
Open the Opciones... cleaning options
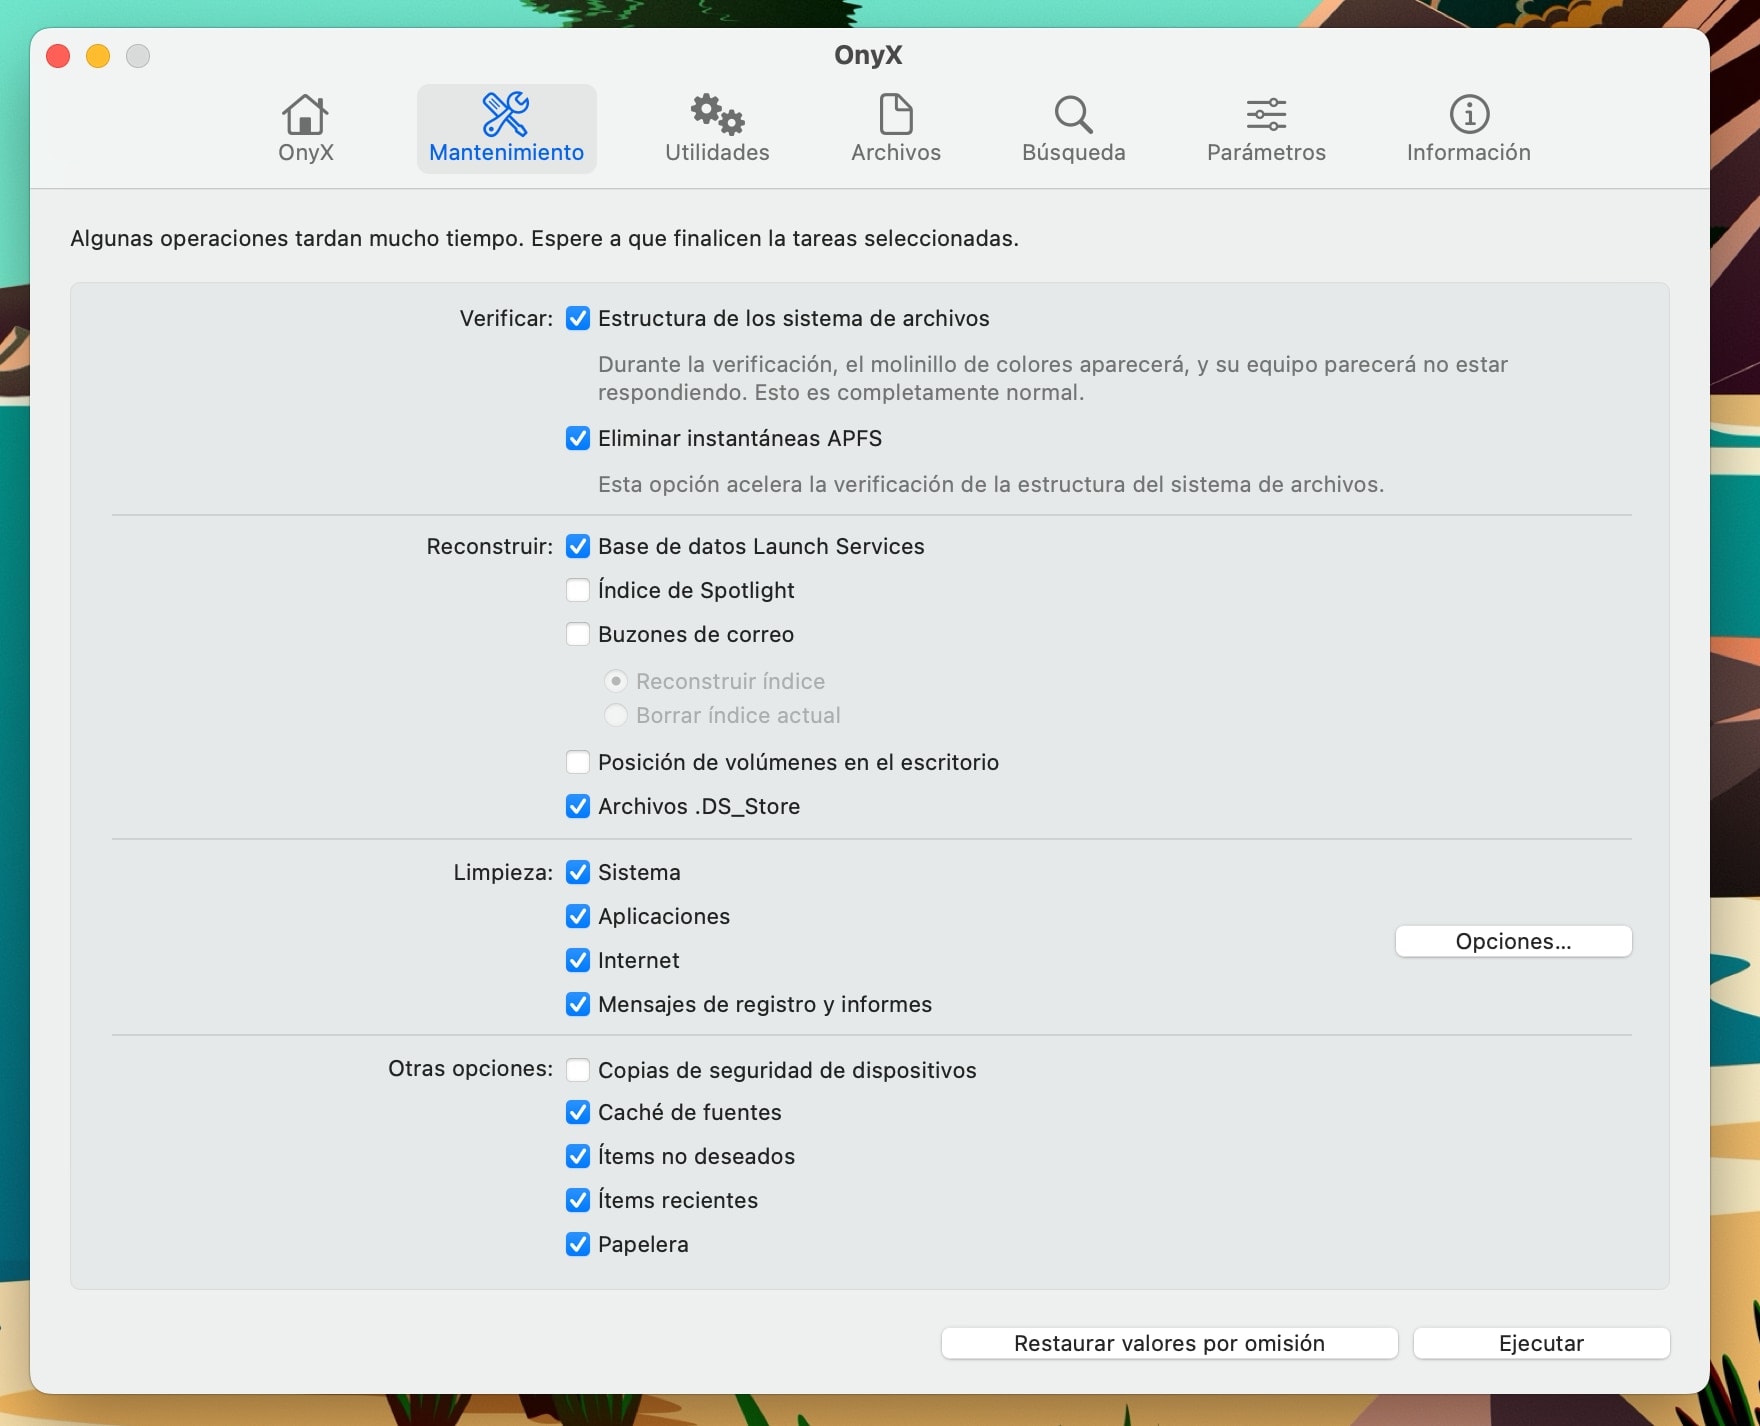click(x=1513, y=941)
